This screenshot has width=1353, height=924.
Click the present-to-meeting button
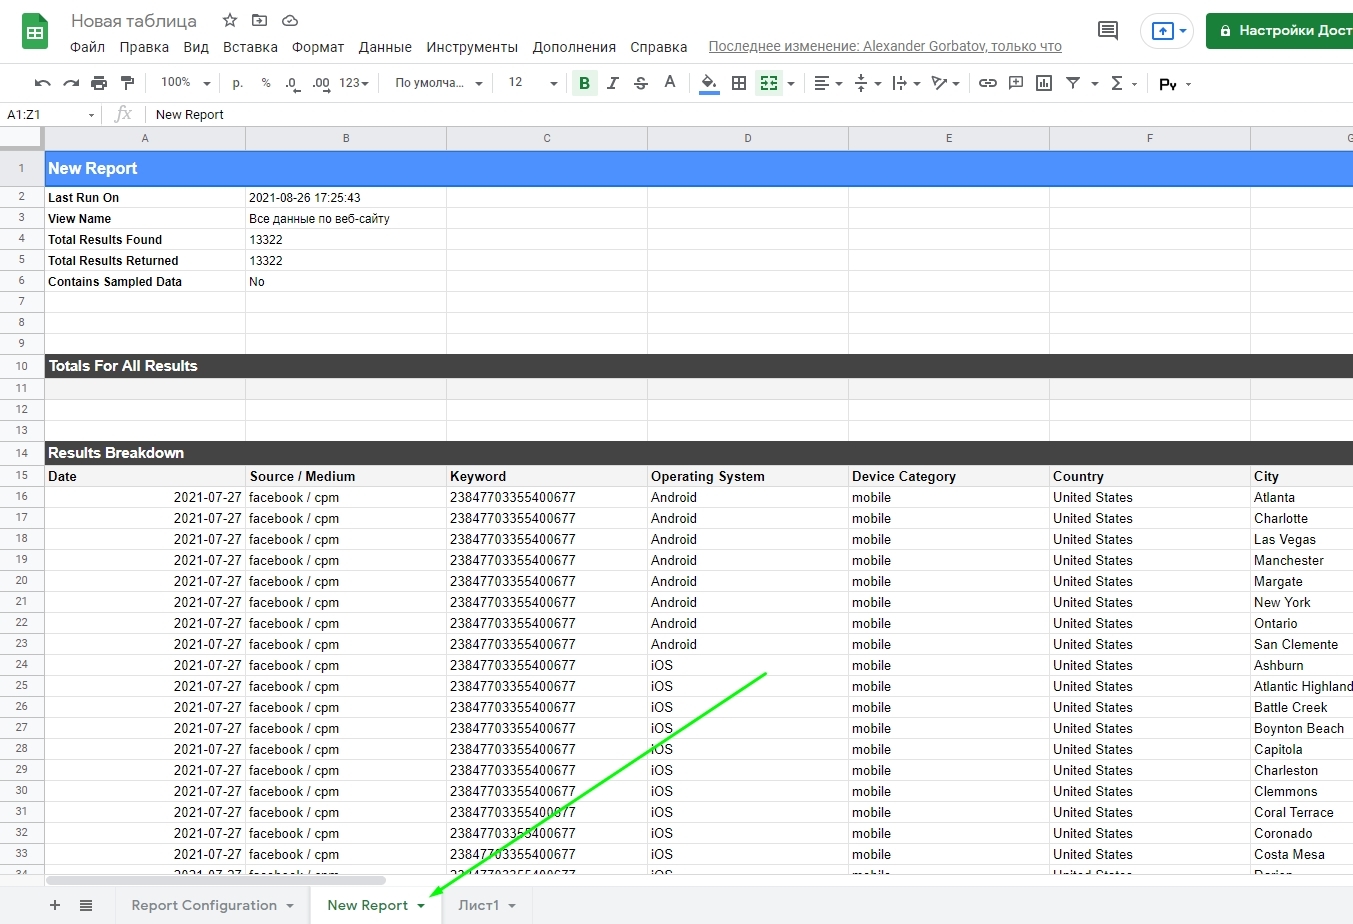tap(1166, 31)
